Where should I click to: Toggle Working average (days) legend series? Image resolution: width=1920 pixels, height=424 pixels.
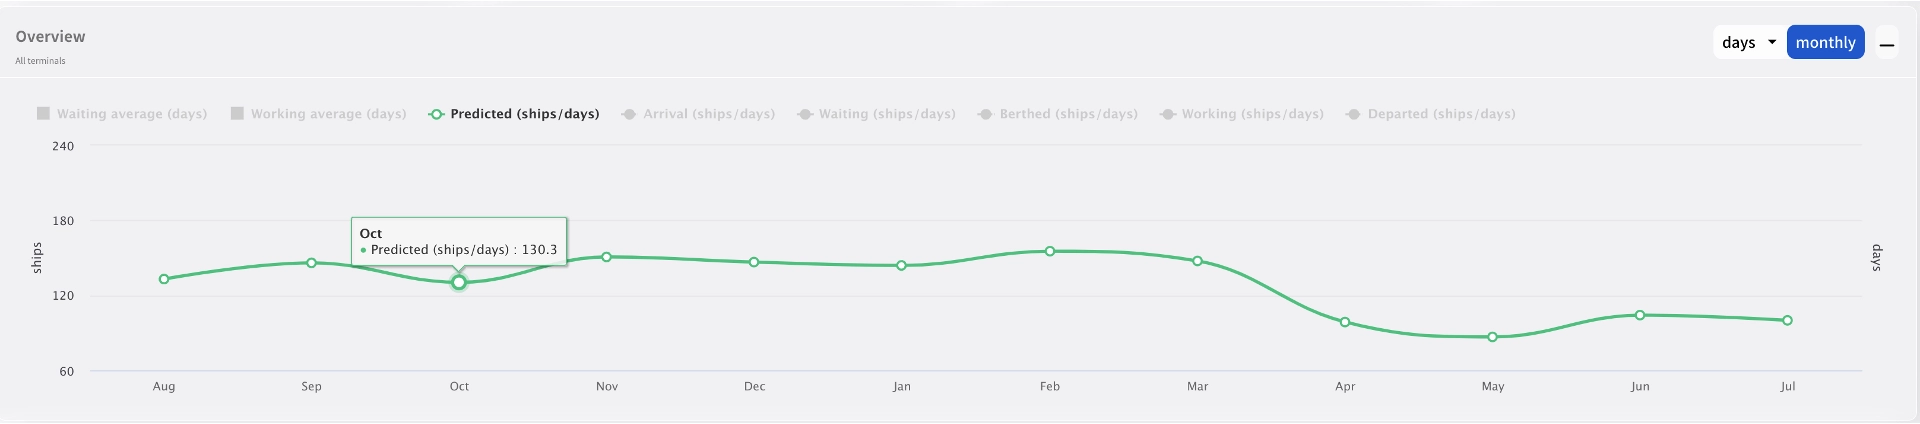click(x=319, y=114)
